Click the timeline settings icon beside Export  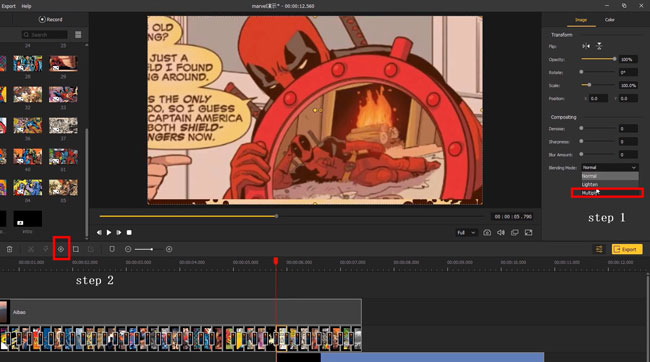coord(599,249)
